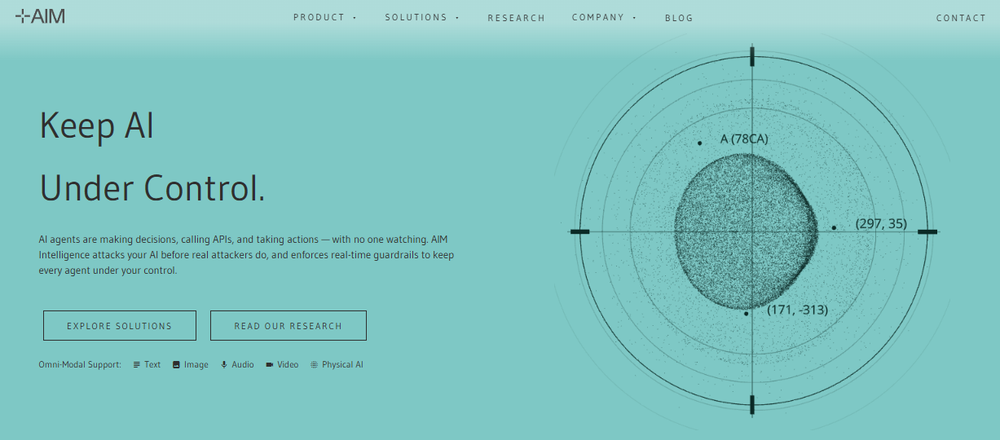The width and height of the screenshot is (1000, 440).
Task: Click the "Audio" label text
Action: point(242,365)
